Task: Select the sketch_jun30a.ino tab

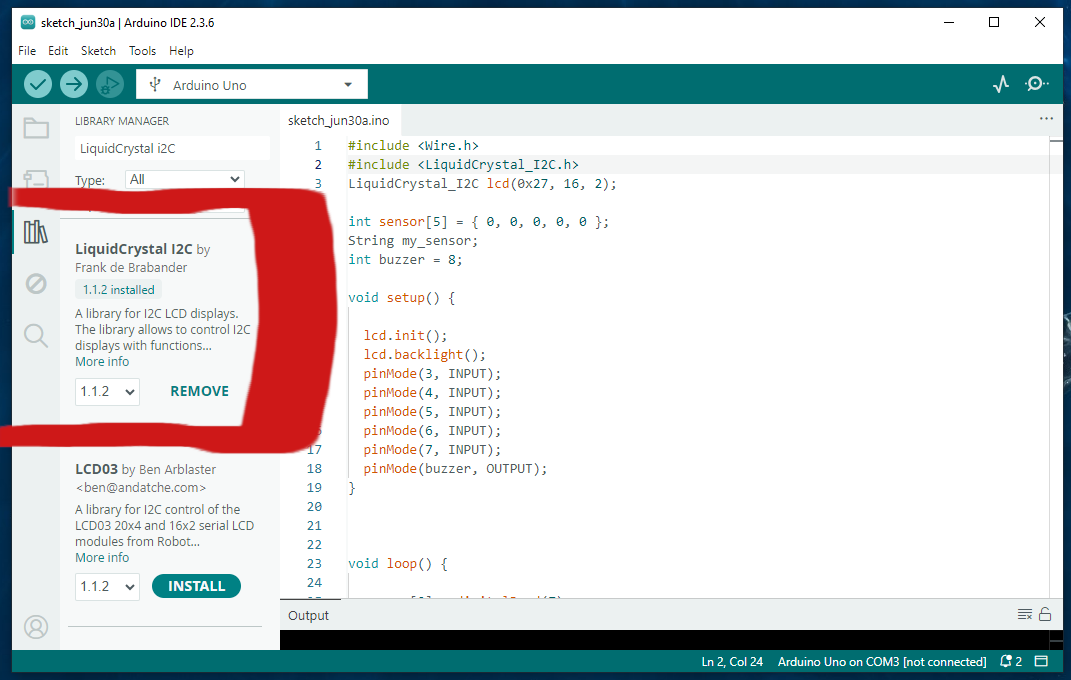Action: (x=339, y=120)
